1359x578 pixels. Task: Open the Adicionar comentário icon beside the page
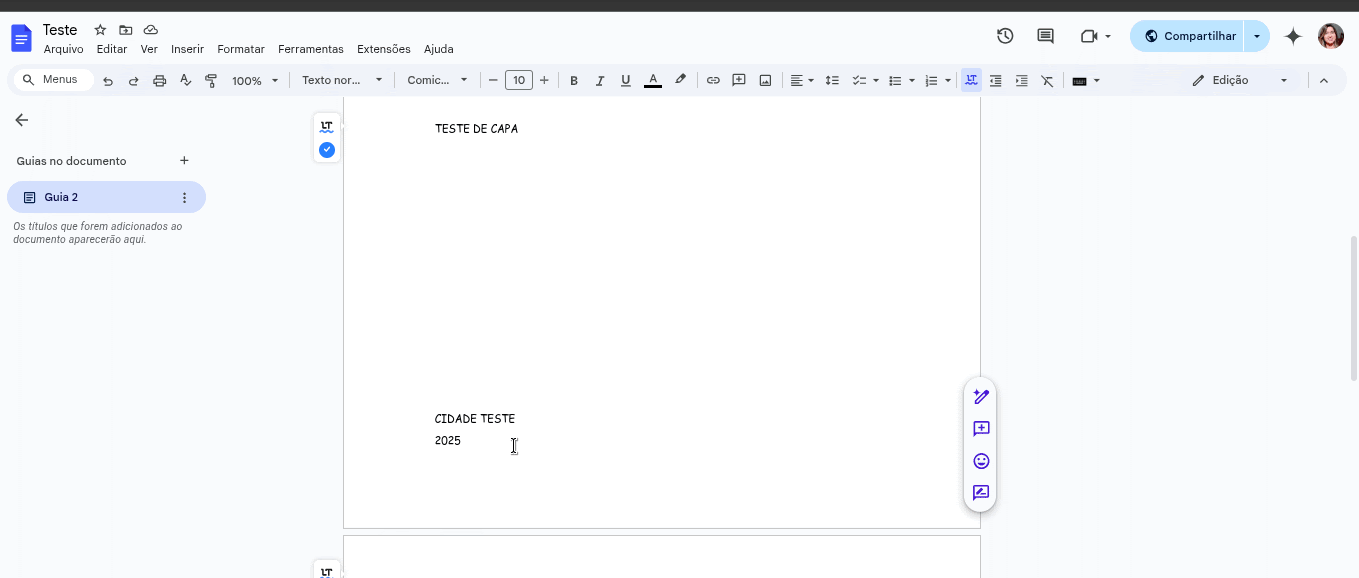click(x=981, y=428)
